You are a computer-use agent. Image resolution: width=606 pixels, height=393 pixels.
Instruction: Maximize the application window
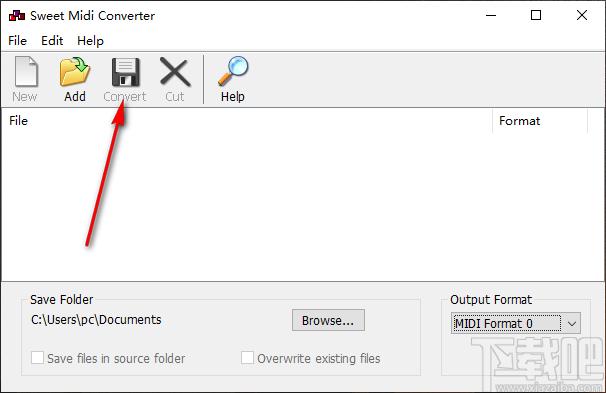coord(536,15)
